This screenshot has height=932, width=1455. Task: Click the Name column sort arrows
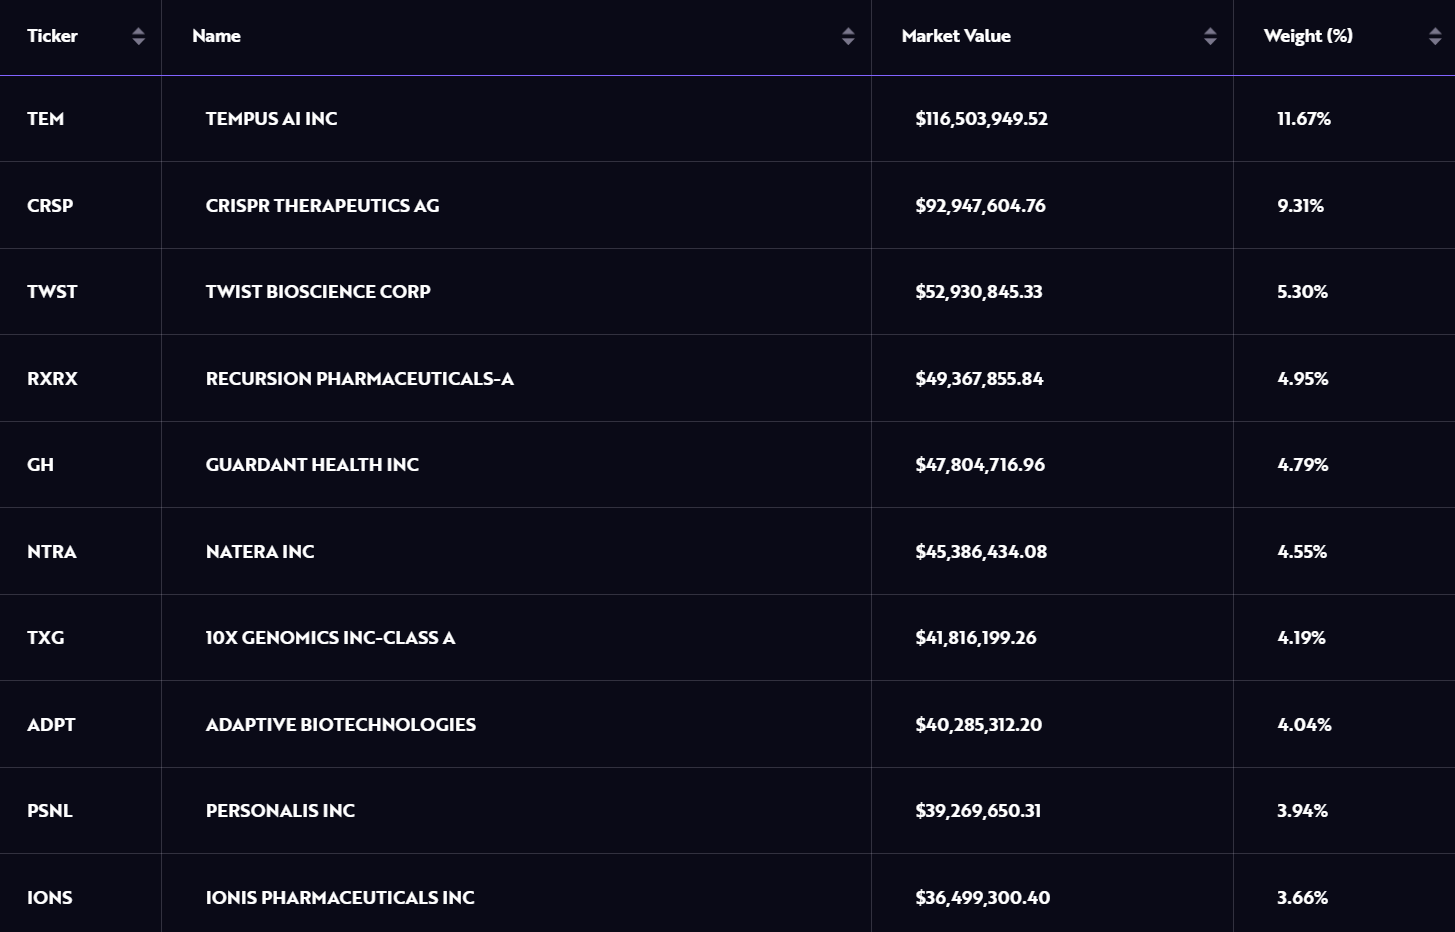848,37
